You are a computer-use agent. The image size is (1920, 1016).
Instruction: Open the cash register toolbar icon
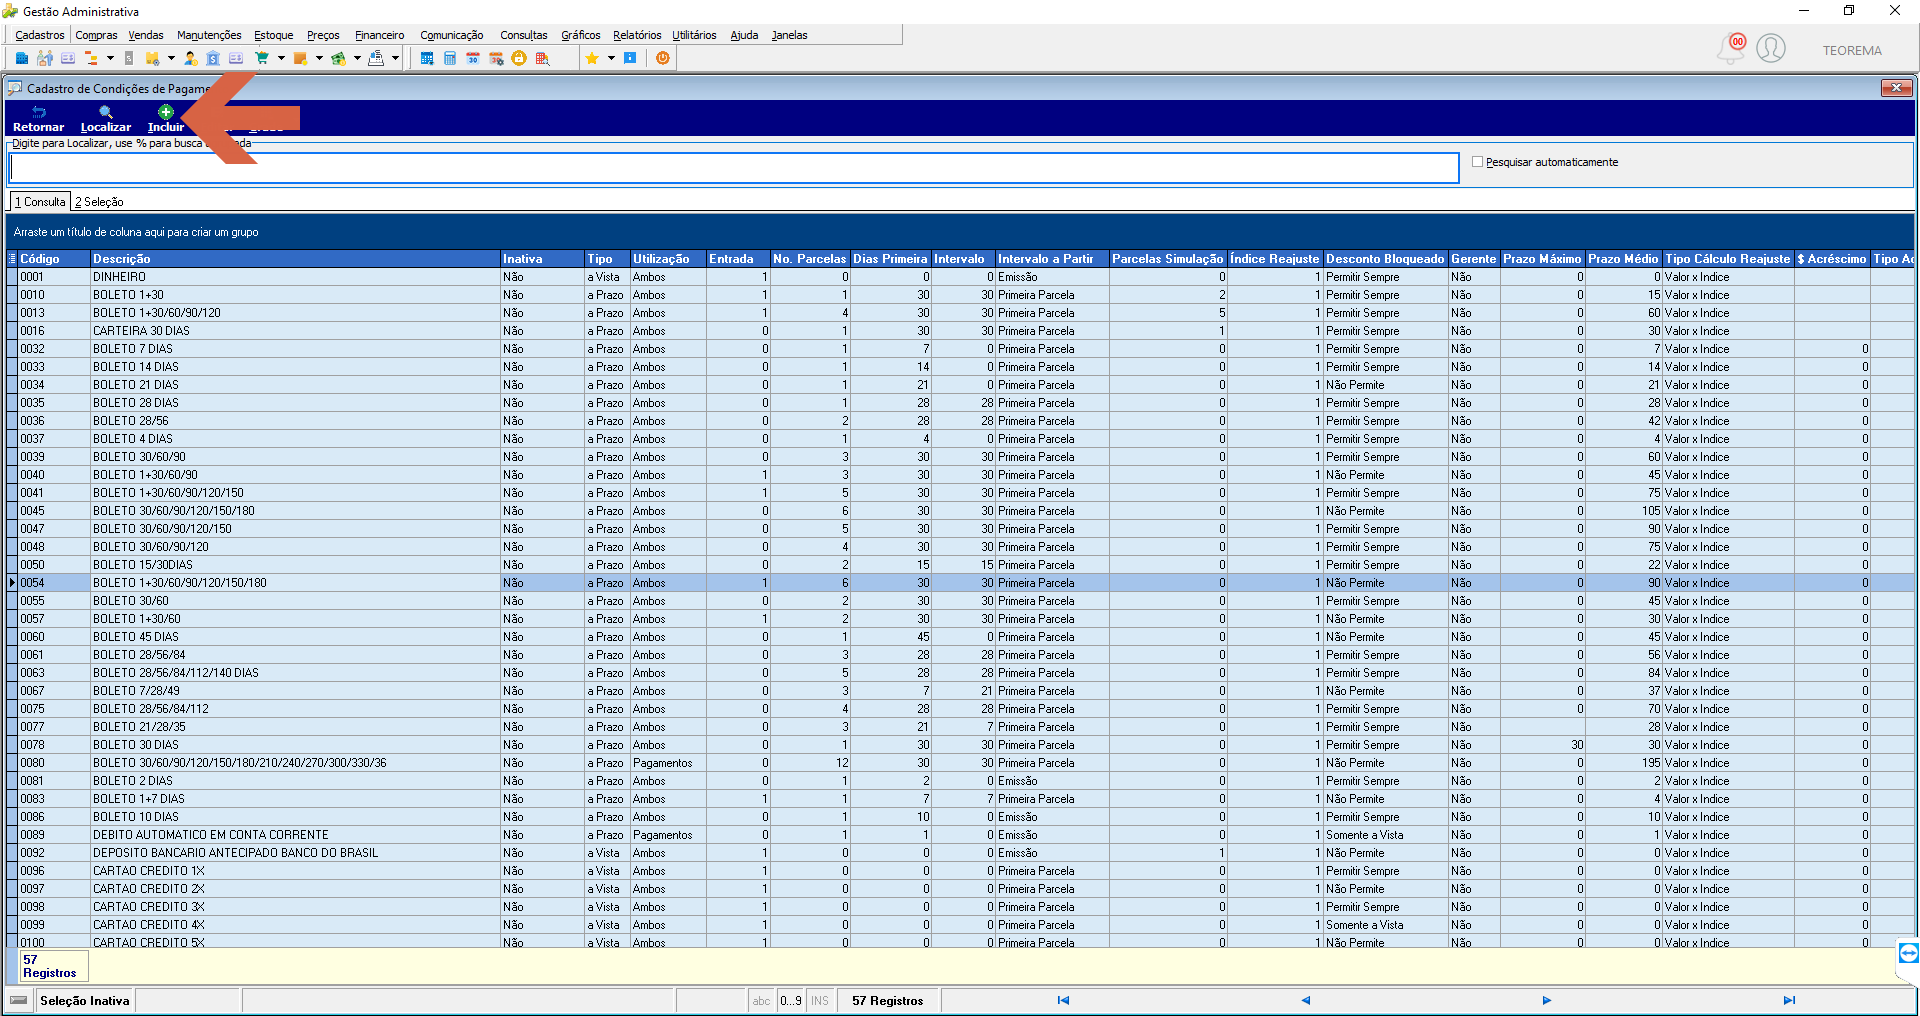[376, 59]
